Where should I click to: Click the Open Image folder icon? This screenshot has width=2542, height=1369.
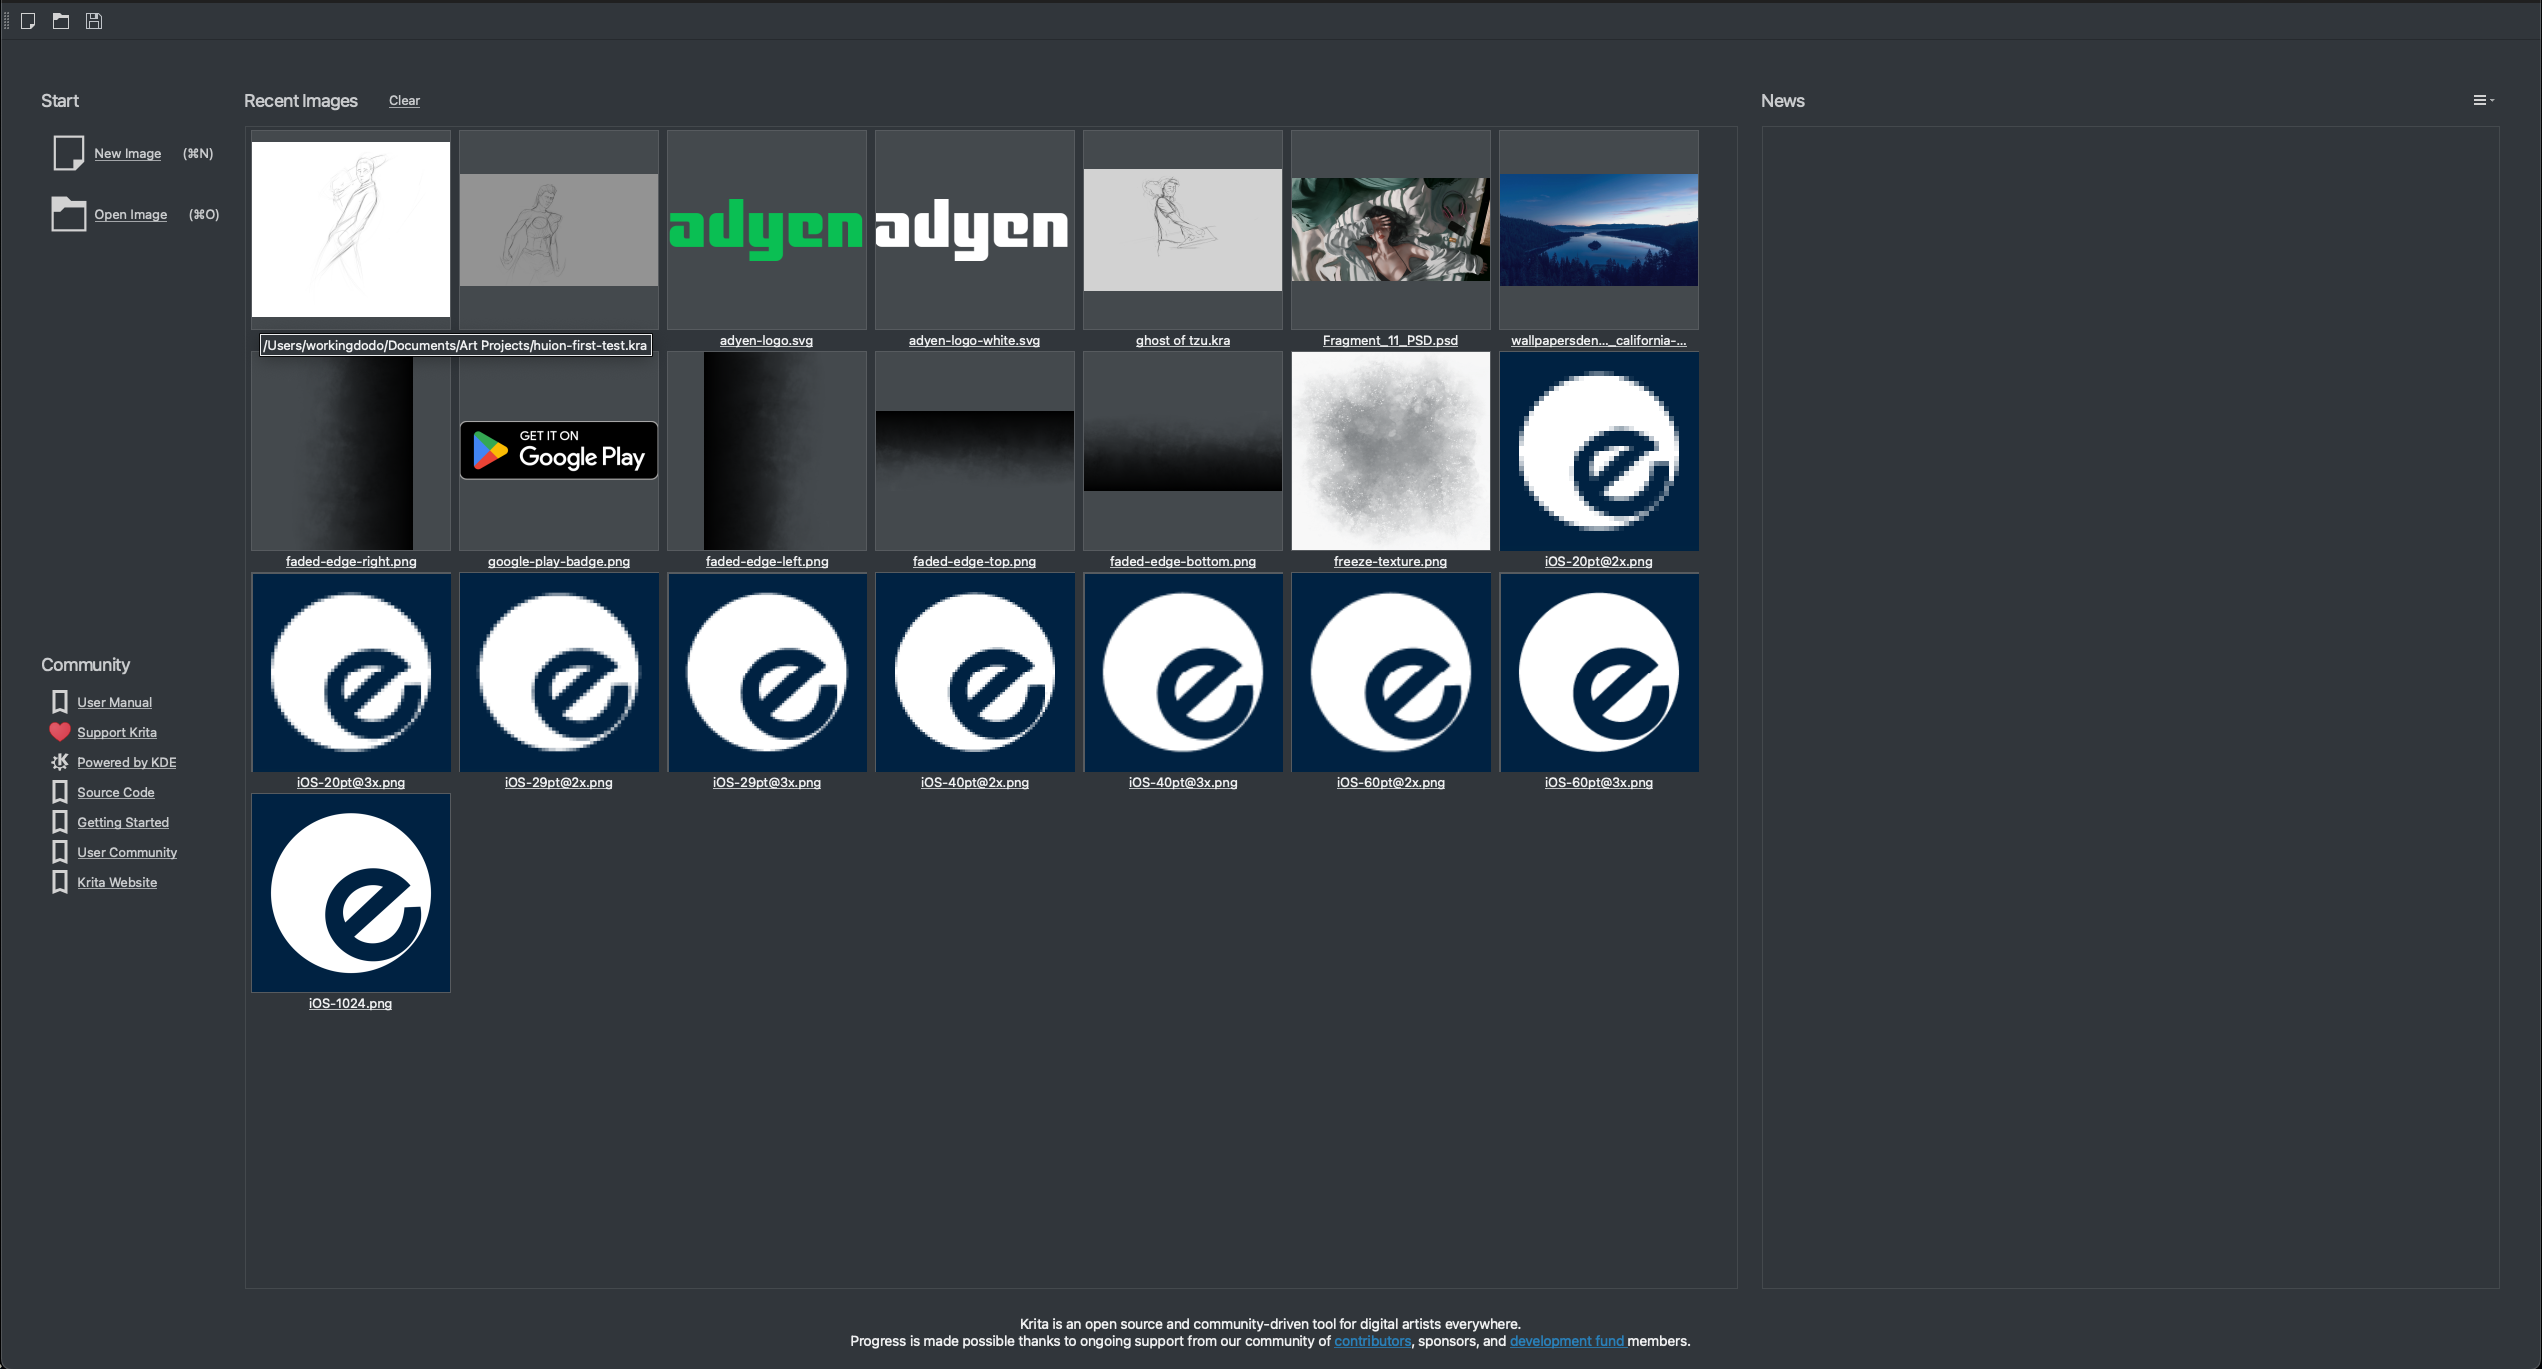[x=68, y=214]
